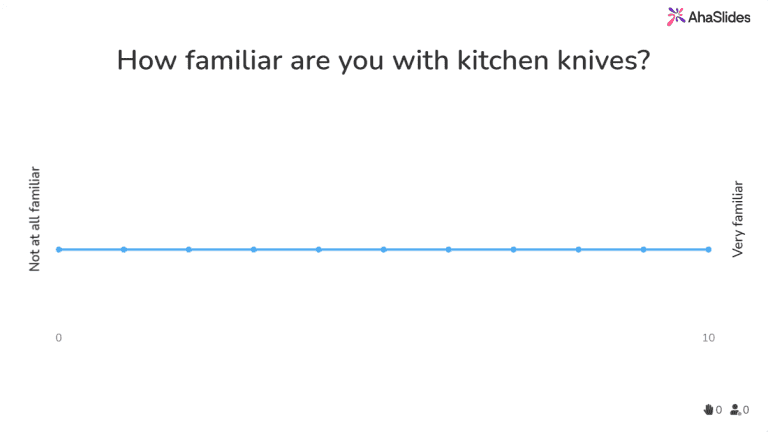Viewport: 768px width, 432px height.
Task: Click the '10' maximum axis label
Action: click(708, 338)
